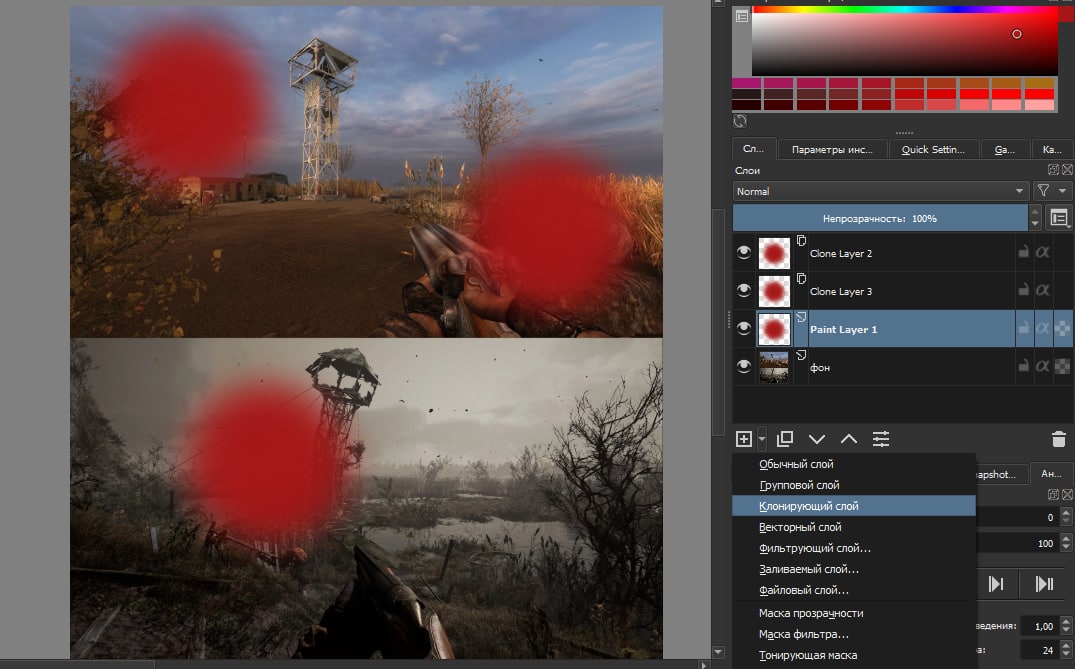This screenshot has width=1075, height=669.
Task: Open add-layer dropdown arrow beside plus icon
Action: [762, 439]
